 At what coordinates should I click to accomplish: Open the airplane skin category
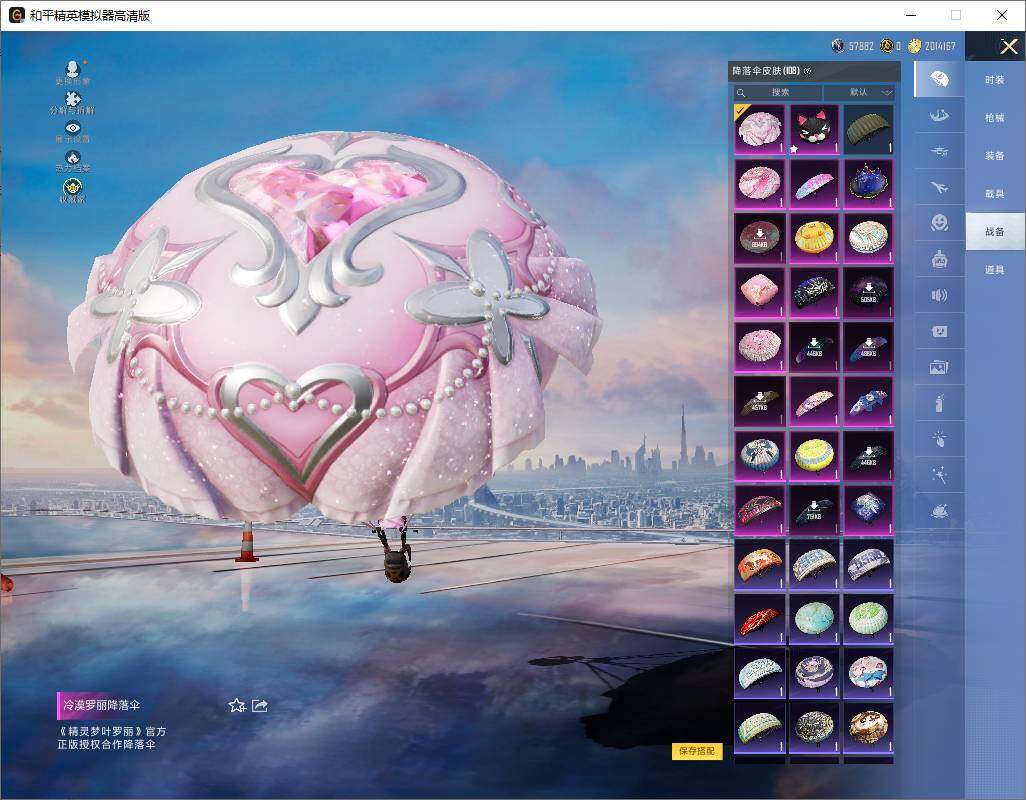pyautogui.click(x=939, y=187)
